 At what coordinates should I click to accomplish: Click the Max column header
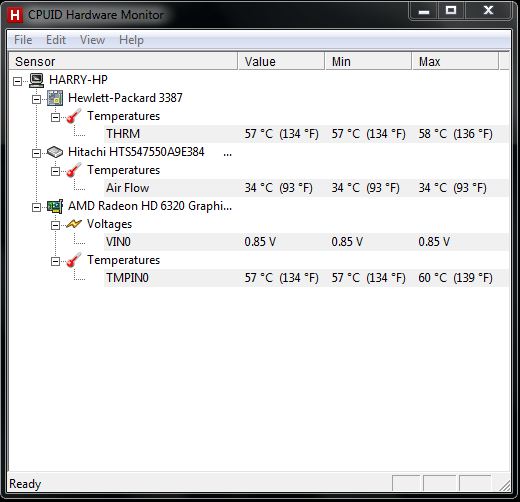tap(455, 61)
